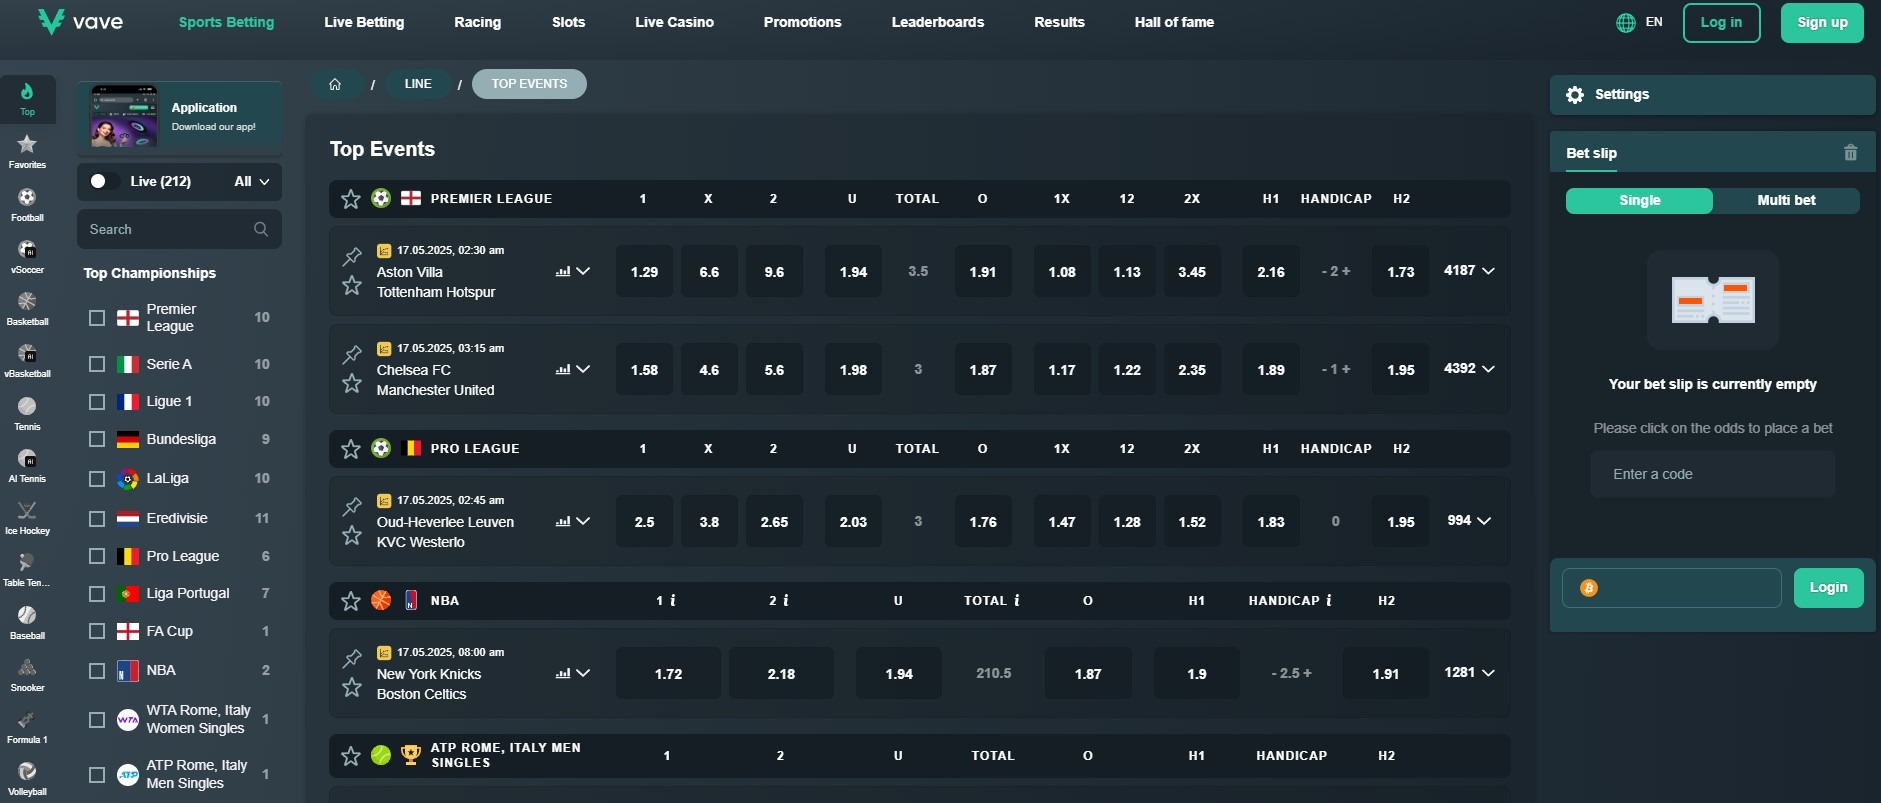Screen dimensions: 1881x803
Task: Check the Serie A championship box
Action: tap(97, 364)
